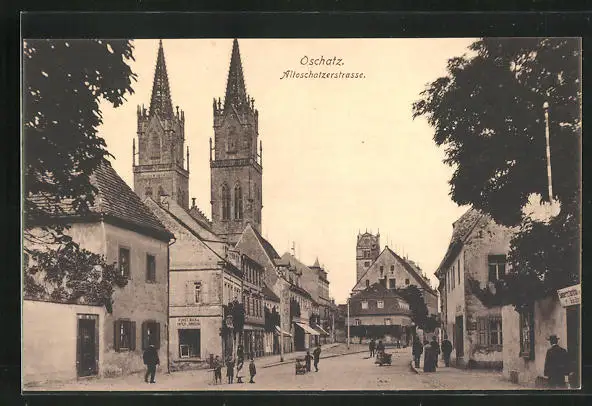Select the dark door of left house
The width and height of the screenshot is (592, 406).
(x=87, y=346)
